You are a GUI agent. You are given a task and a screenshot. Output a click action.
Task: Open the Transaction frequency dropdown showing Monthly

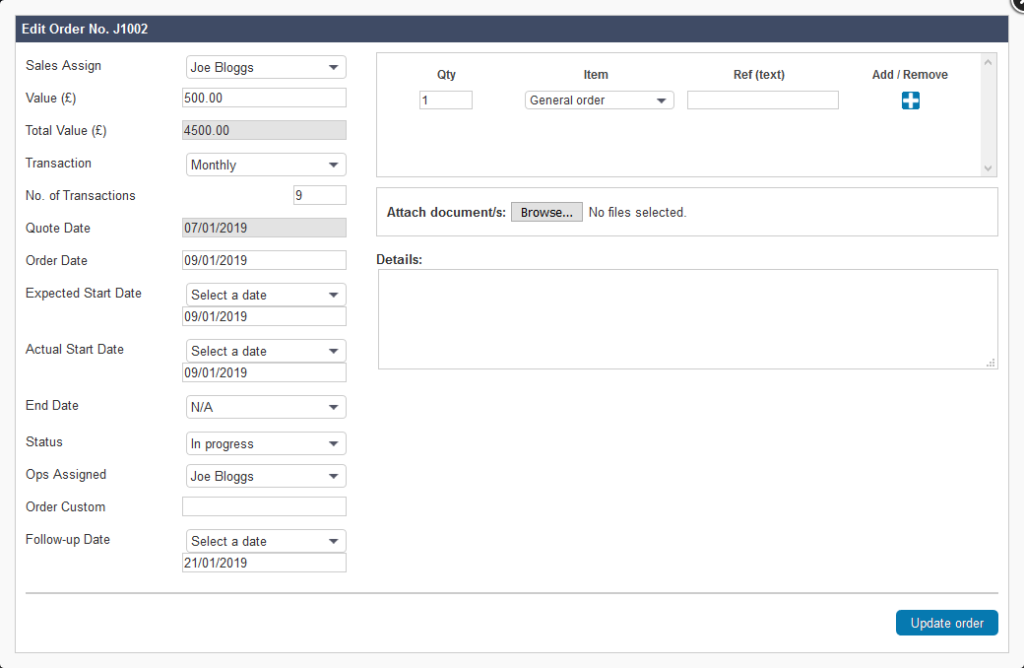pos(264,164)
